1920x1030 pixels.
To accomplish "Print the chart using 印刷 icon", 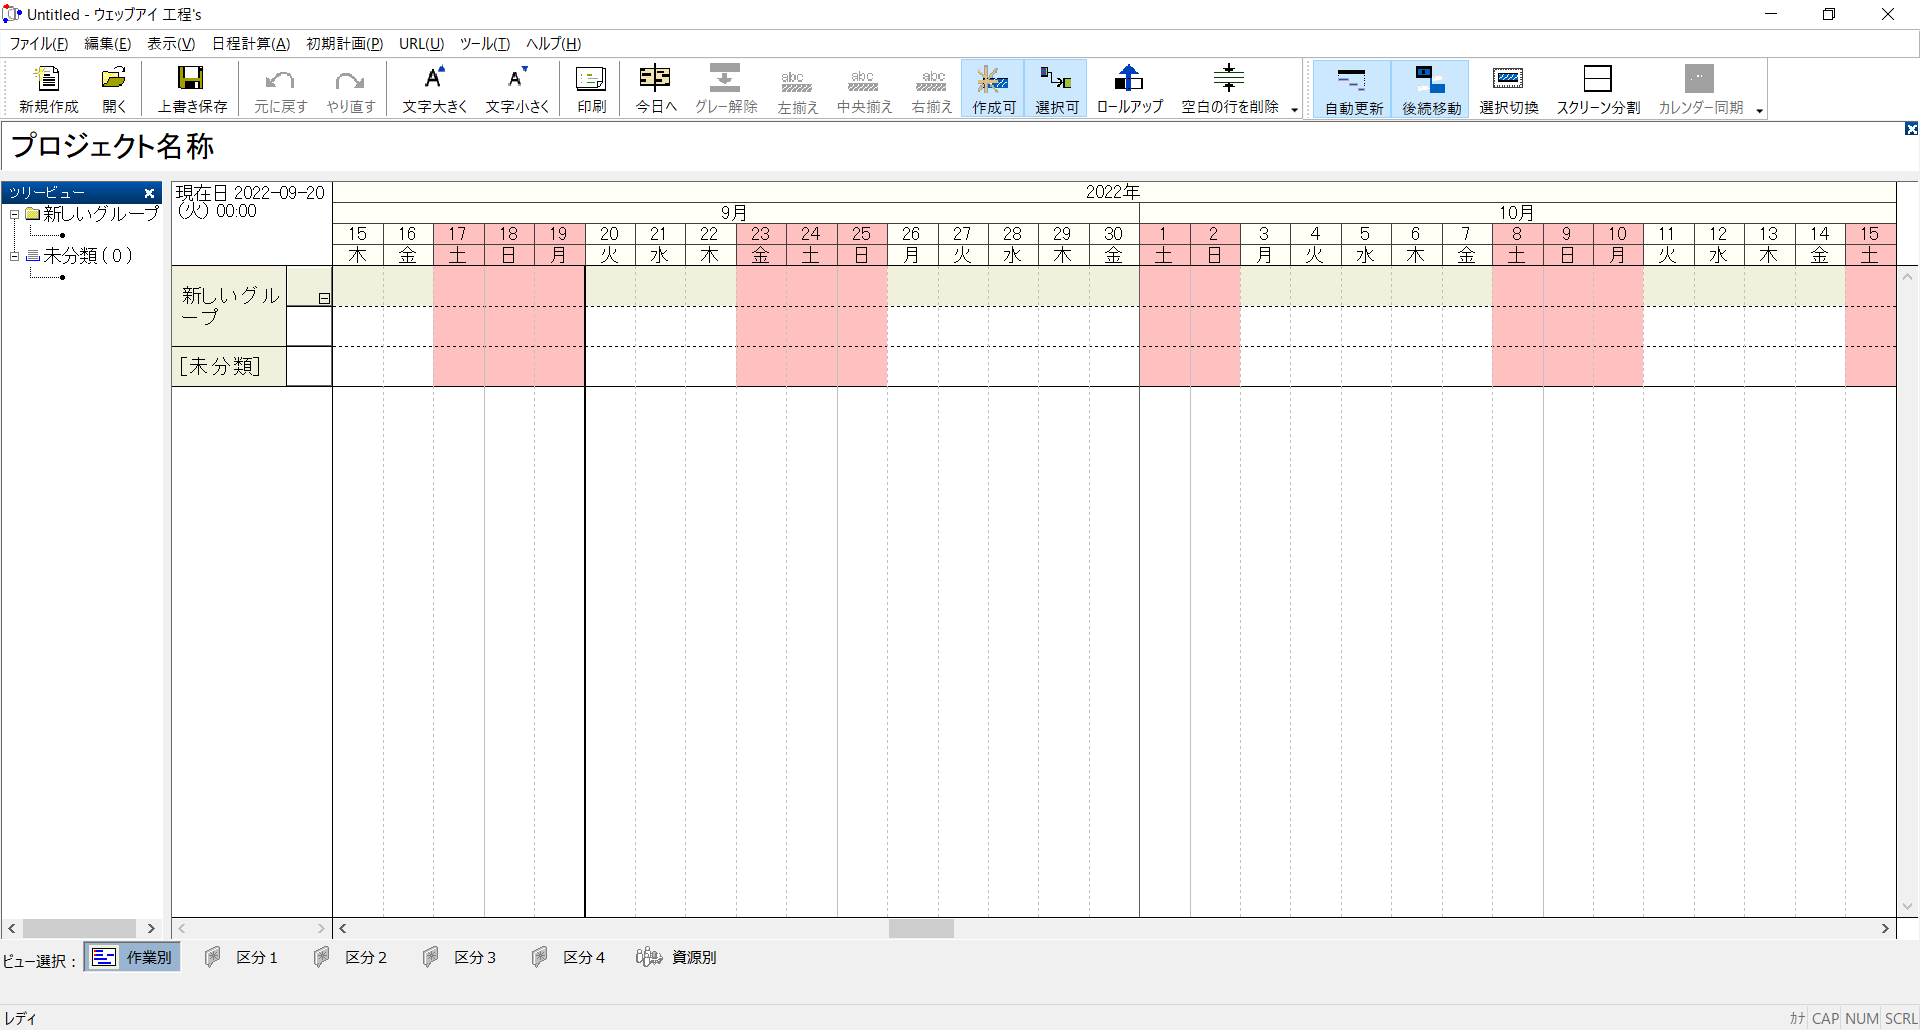I will point(591,89).
